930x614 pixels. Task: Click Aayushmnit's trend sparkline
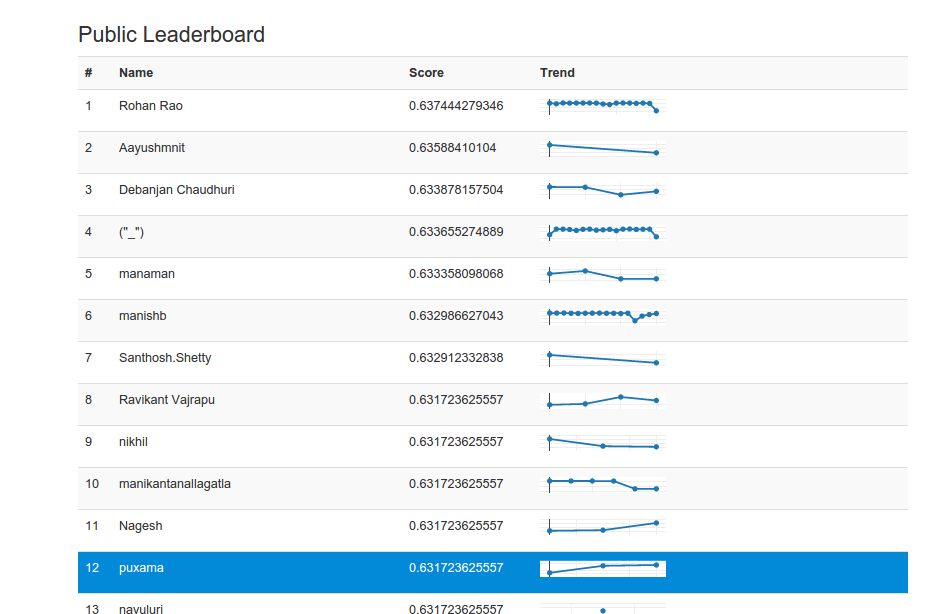(x=603, y=148)
